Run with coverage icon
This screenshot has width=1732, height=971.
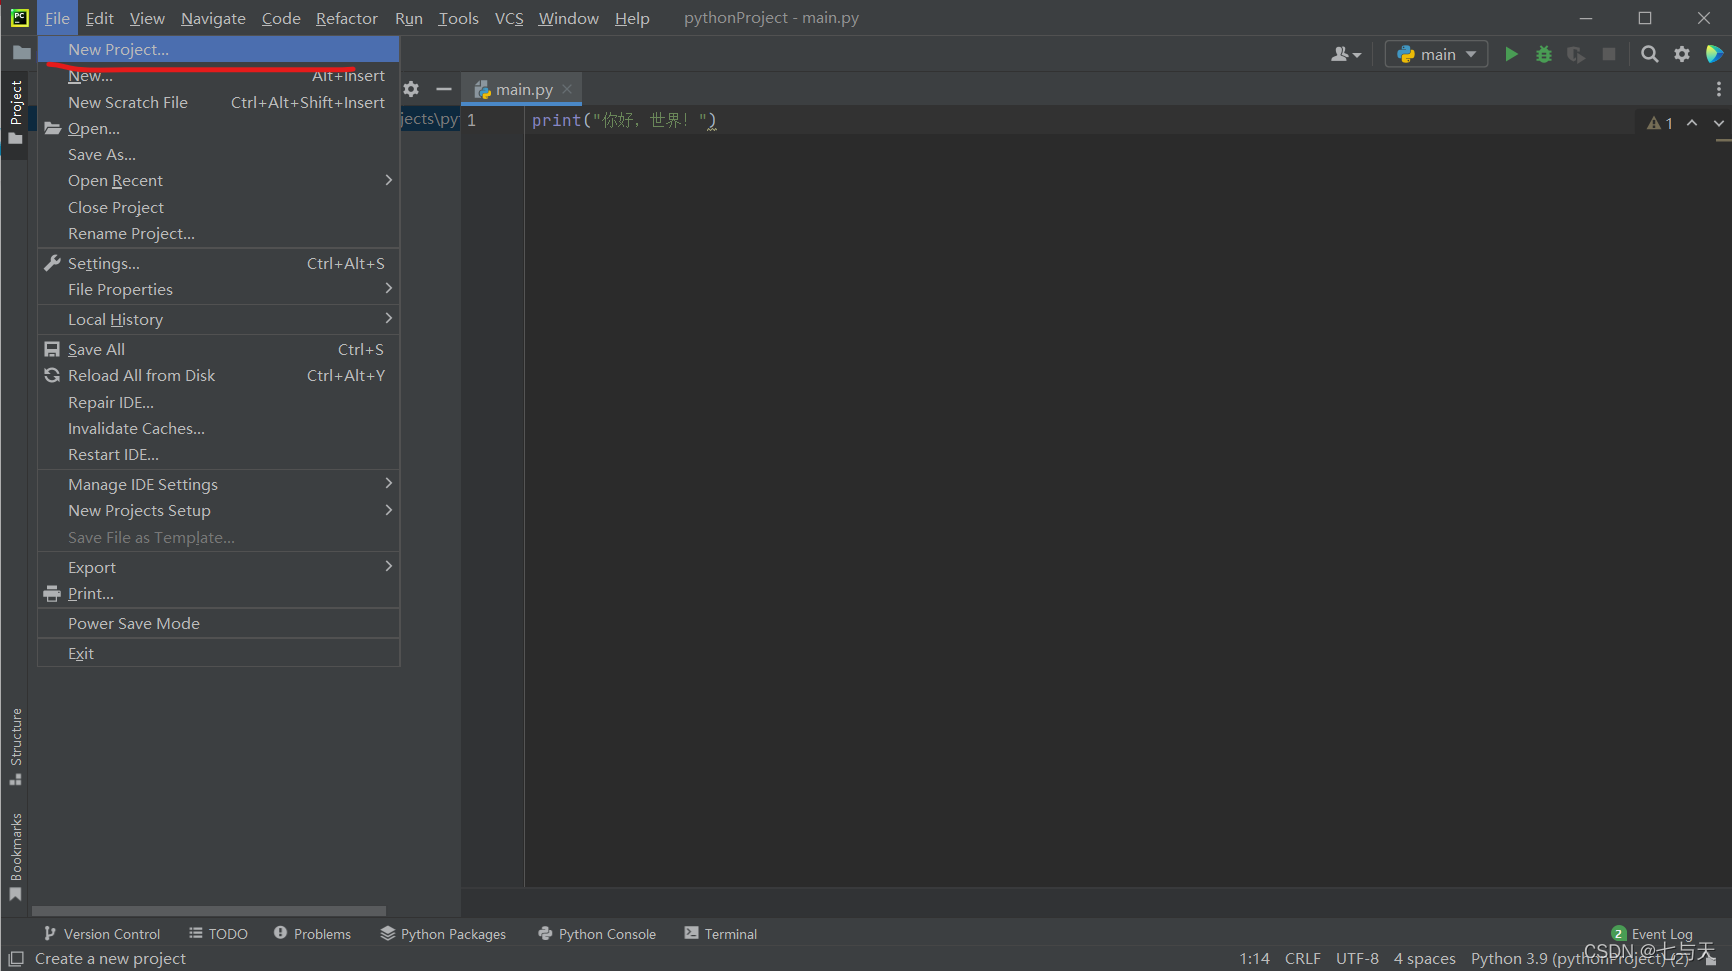tap(1576, 54)
